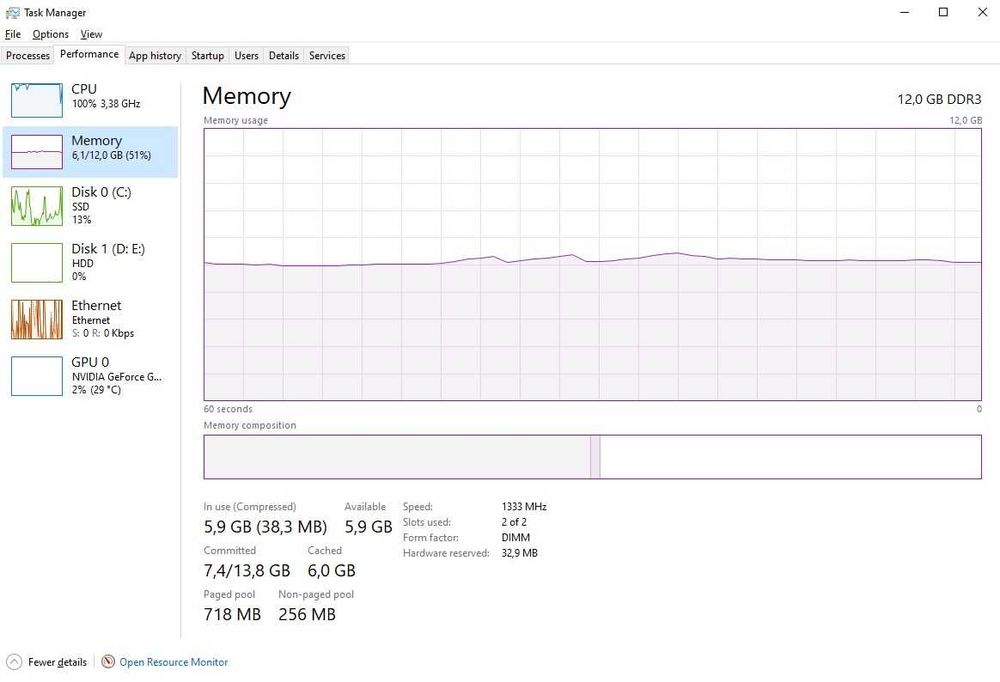Show GPU 0 NVIDIA GeForce graph
Image resolution: width=1000 pixels, height=682 pixels.
[x=36, y=376]
